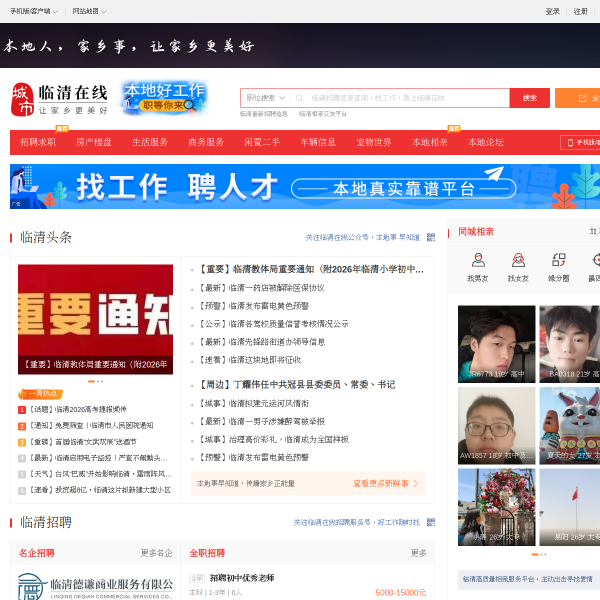Open job listing 招聘初中优秀老师
600x600 pixels.
[242, 578]
